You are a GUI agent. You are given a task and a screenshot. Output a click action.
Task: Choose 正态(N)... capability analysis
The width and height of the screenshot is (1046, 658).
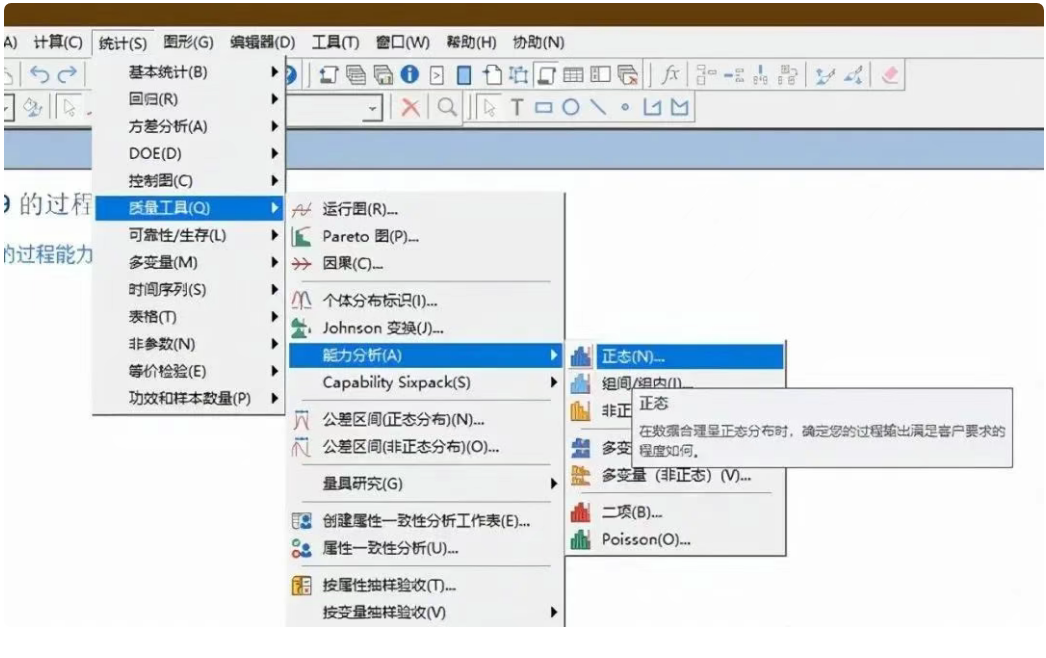coord(632,356)
